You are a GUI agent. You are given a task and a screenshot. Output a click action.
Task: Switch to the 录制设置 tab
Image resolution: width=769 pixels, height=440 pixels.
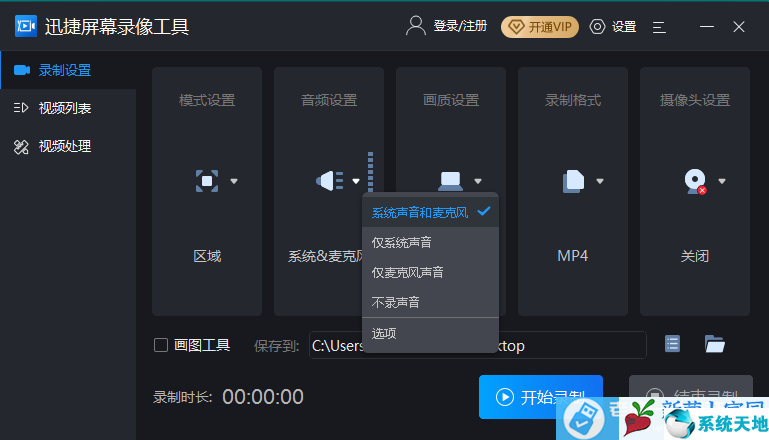pos(68,70)
